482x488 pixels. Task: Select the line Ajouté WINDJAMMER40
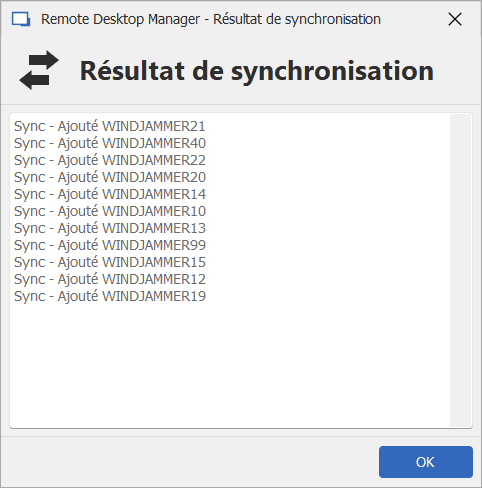[x=110, y=143]
